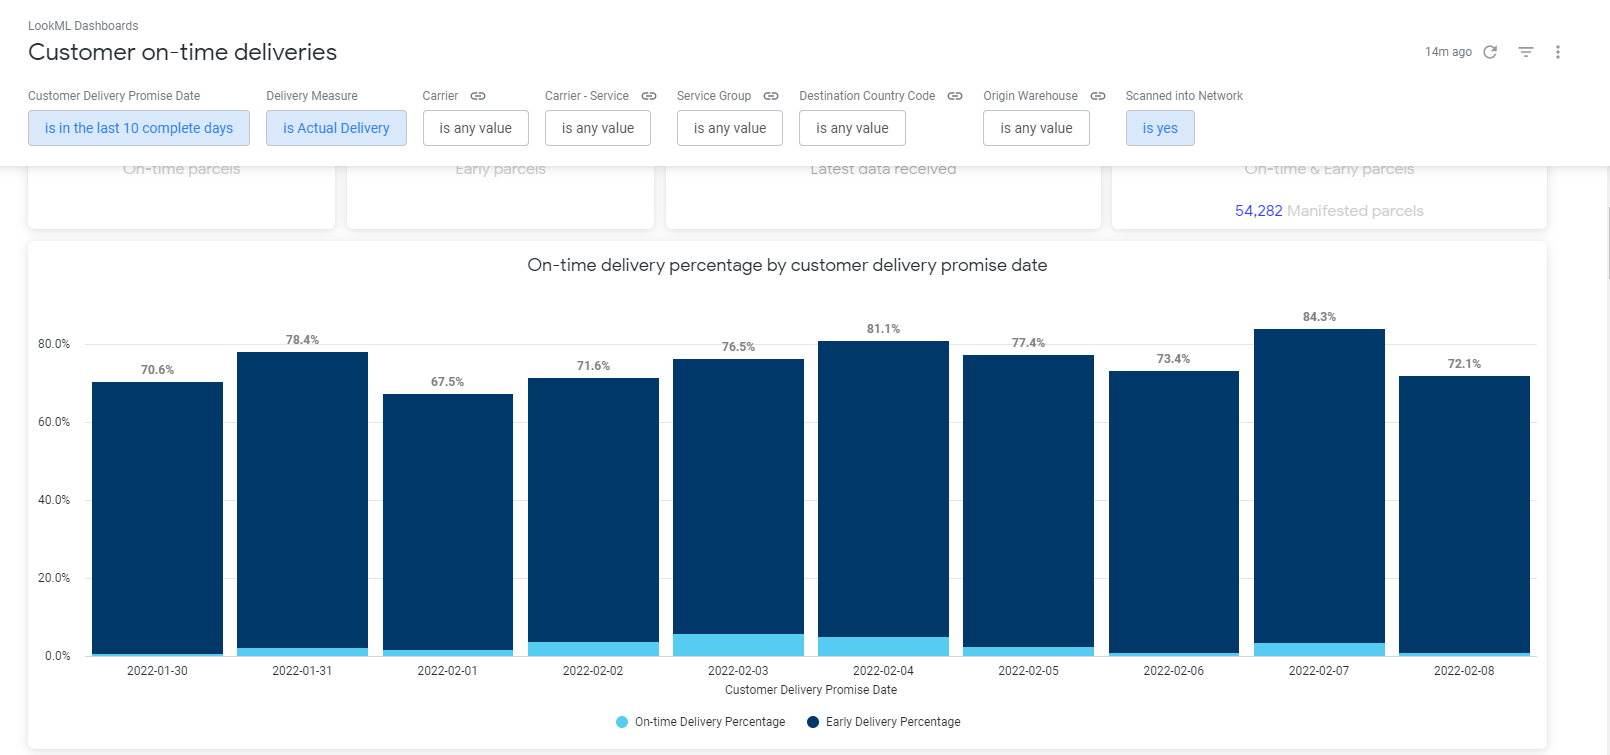Click the link icon beside Carrier
Image resolution: width=1610 pixels, height=755 pixels.
click(x=478, y=96)
